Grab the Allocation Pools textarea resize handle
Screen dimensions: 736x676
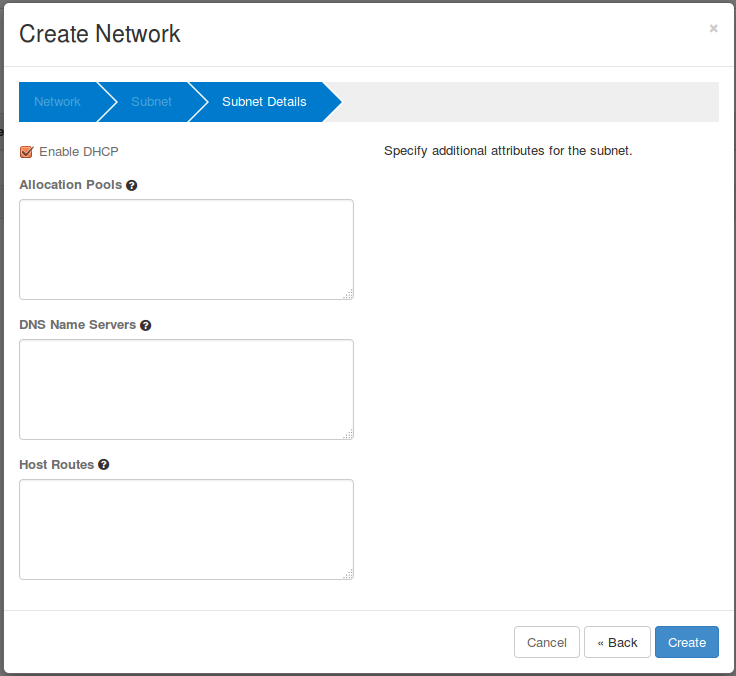347,294
